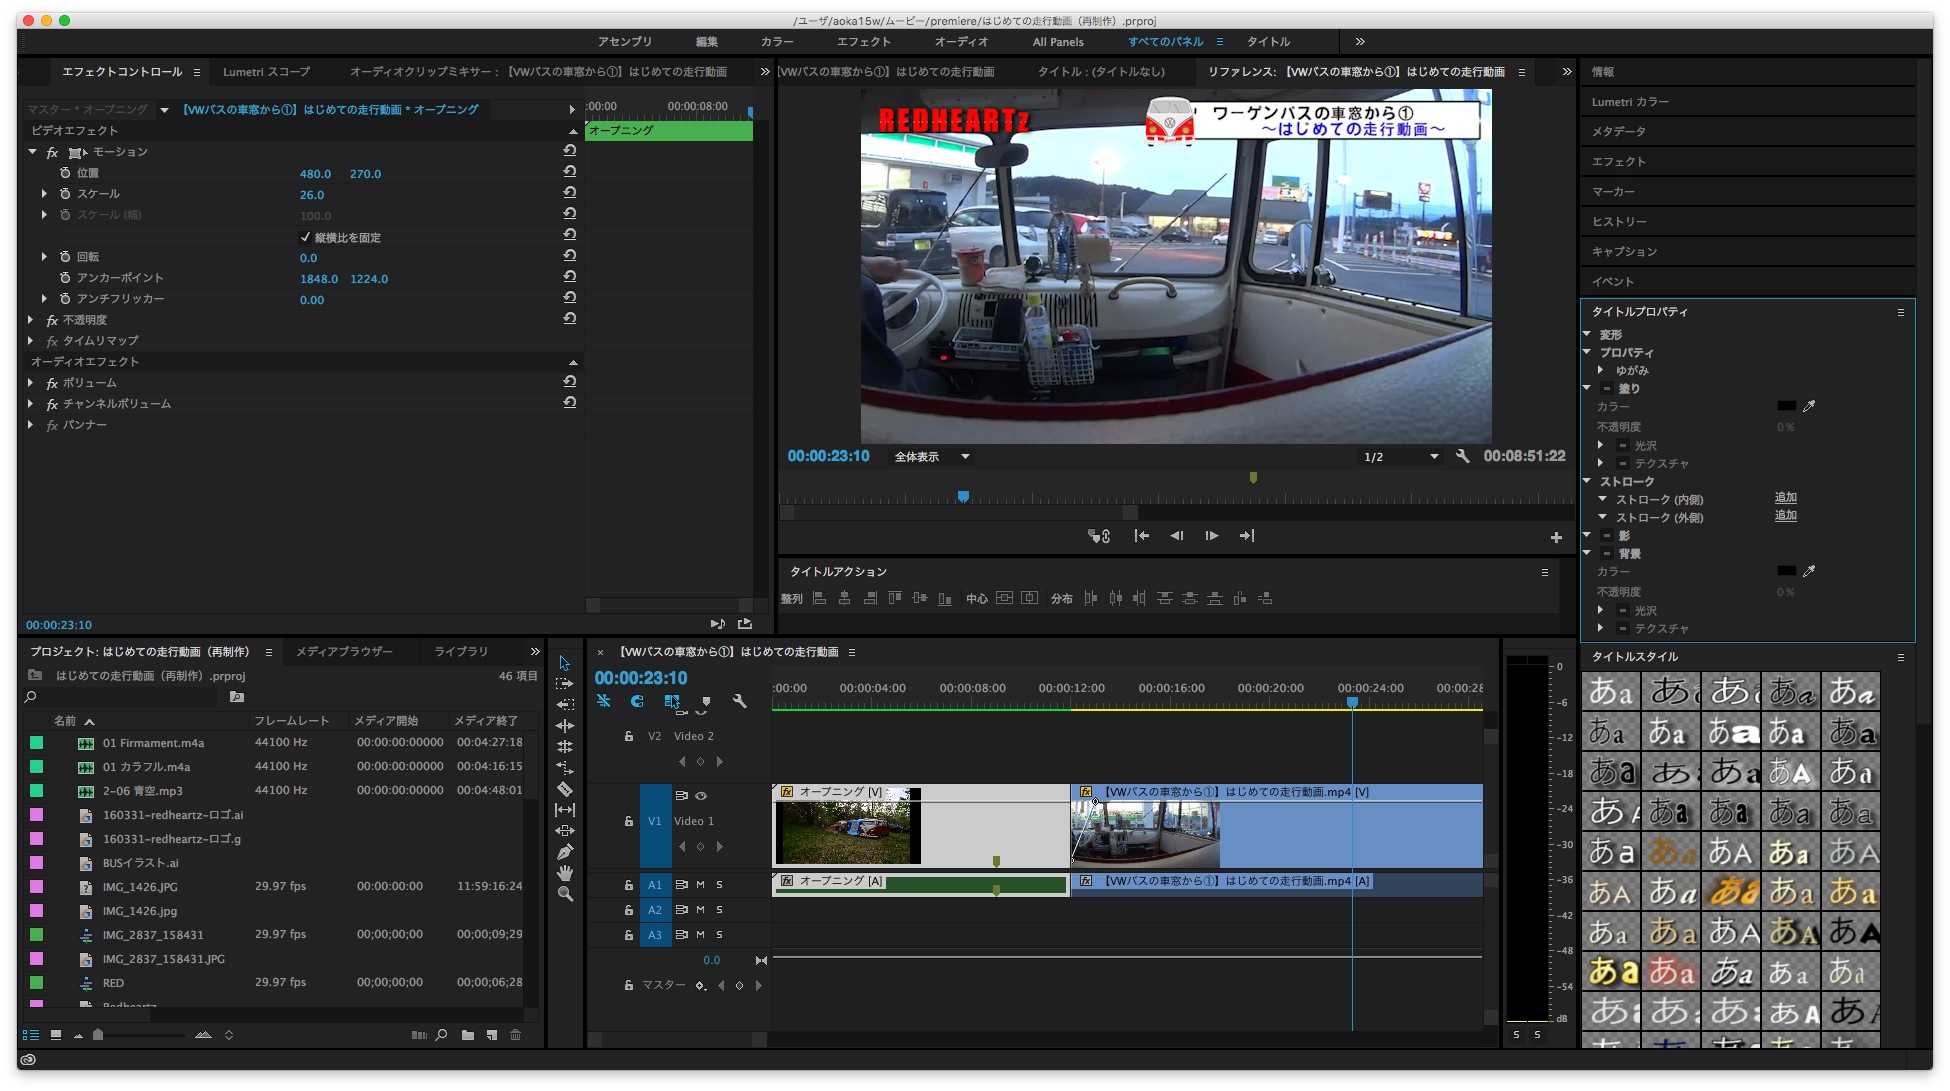
Task: Step back one frame in reference monitor
Action: click(1177, 536)
